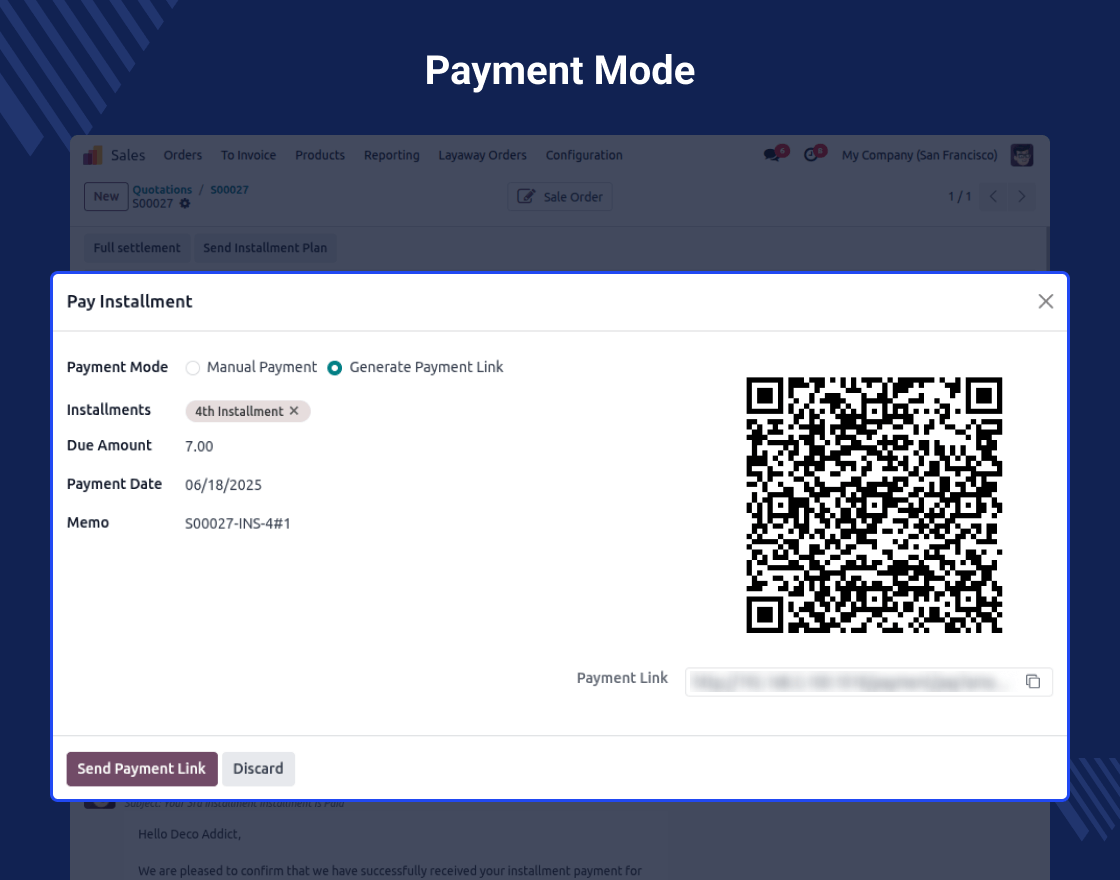Click the Payment Date field 06/18/2025
The width and height of the screenshot is (1120, 880).
(x=224, y=485)
